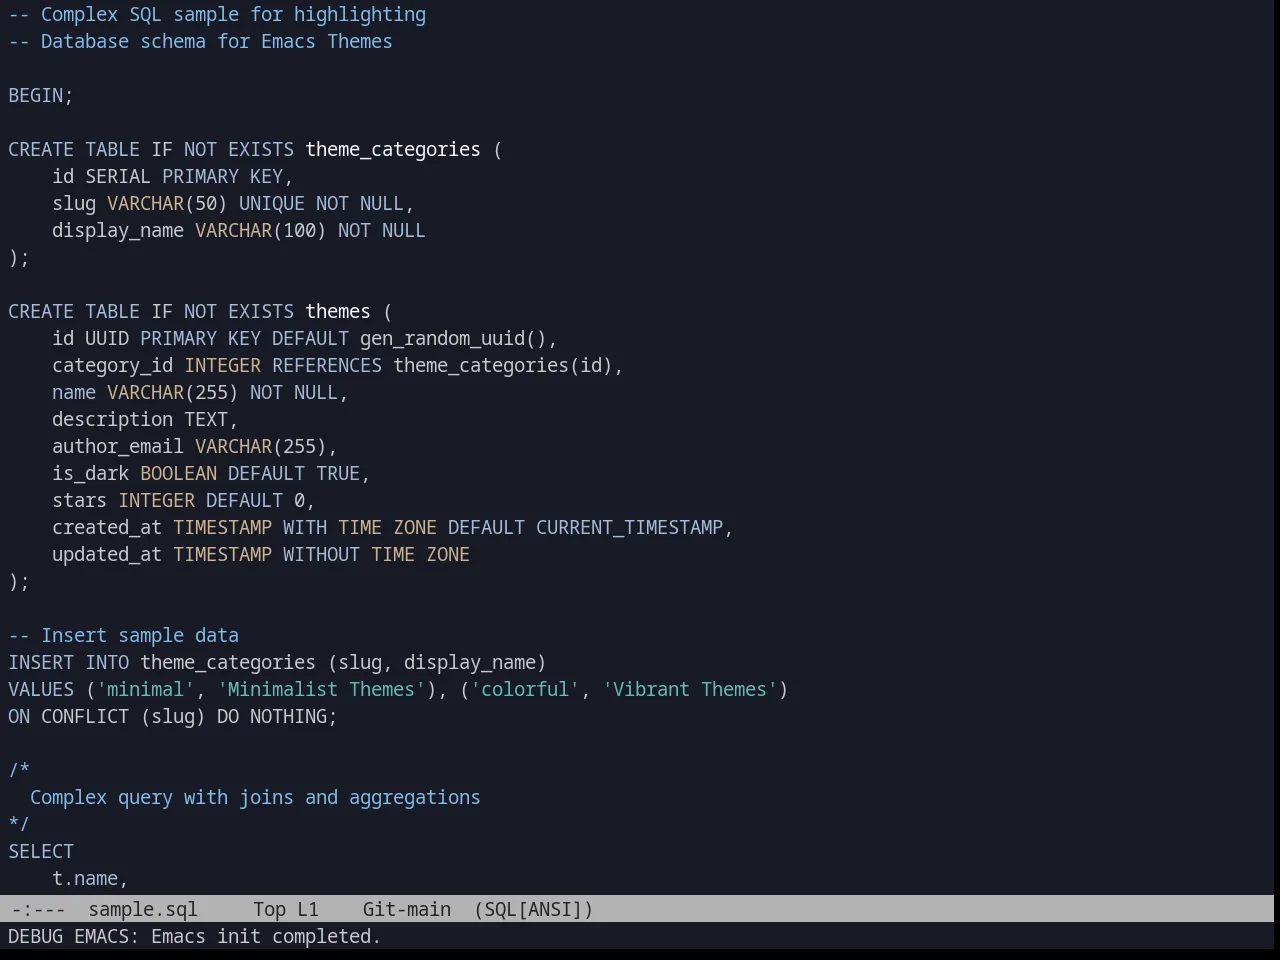Click the table name theme_categories in CREATE TABLE
Image resolution: width=1280 pixels, height=960 pixels.
click(x=393, y=149)
